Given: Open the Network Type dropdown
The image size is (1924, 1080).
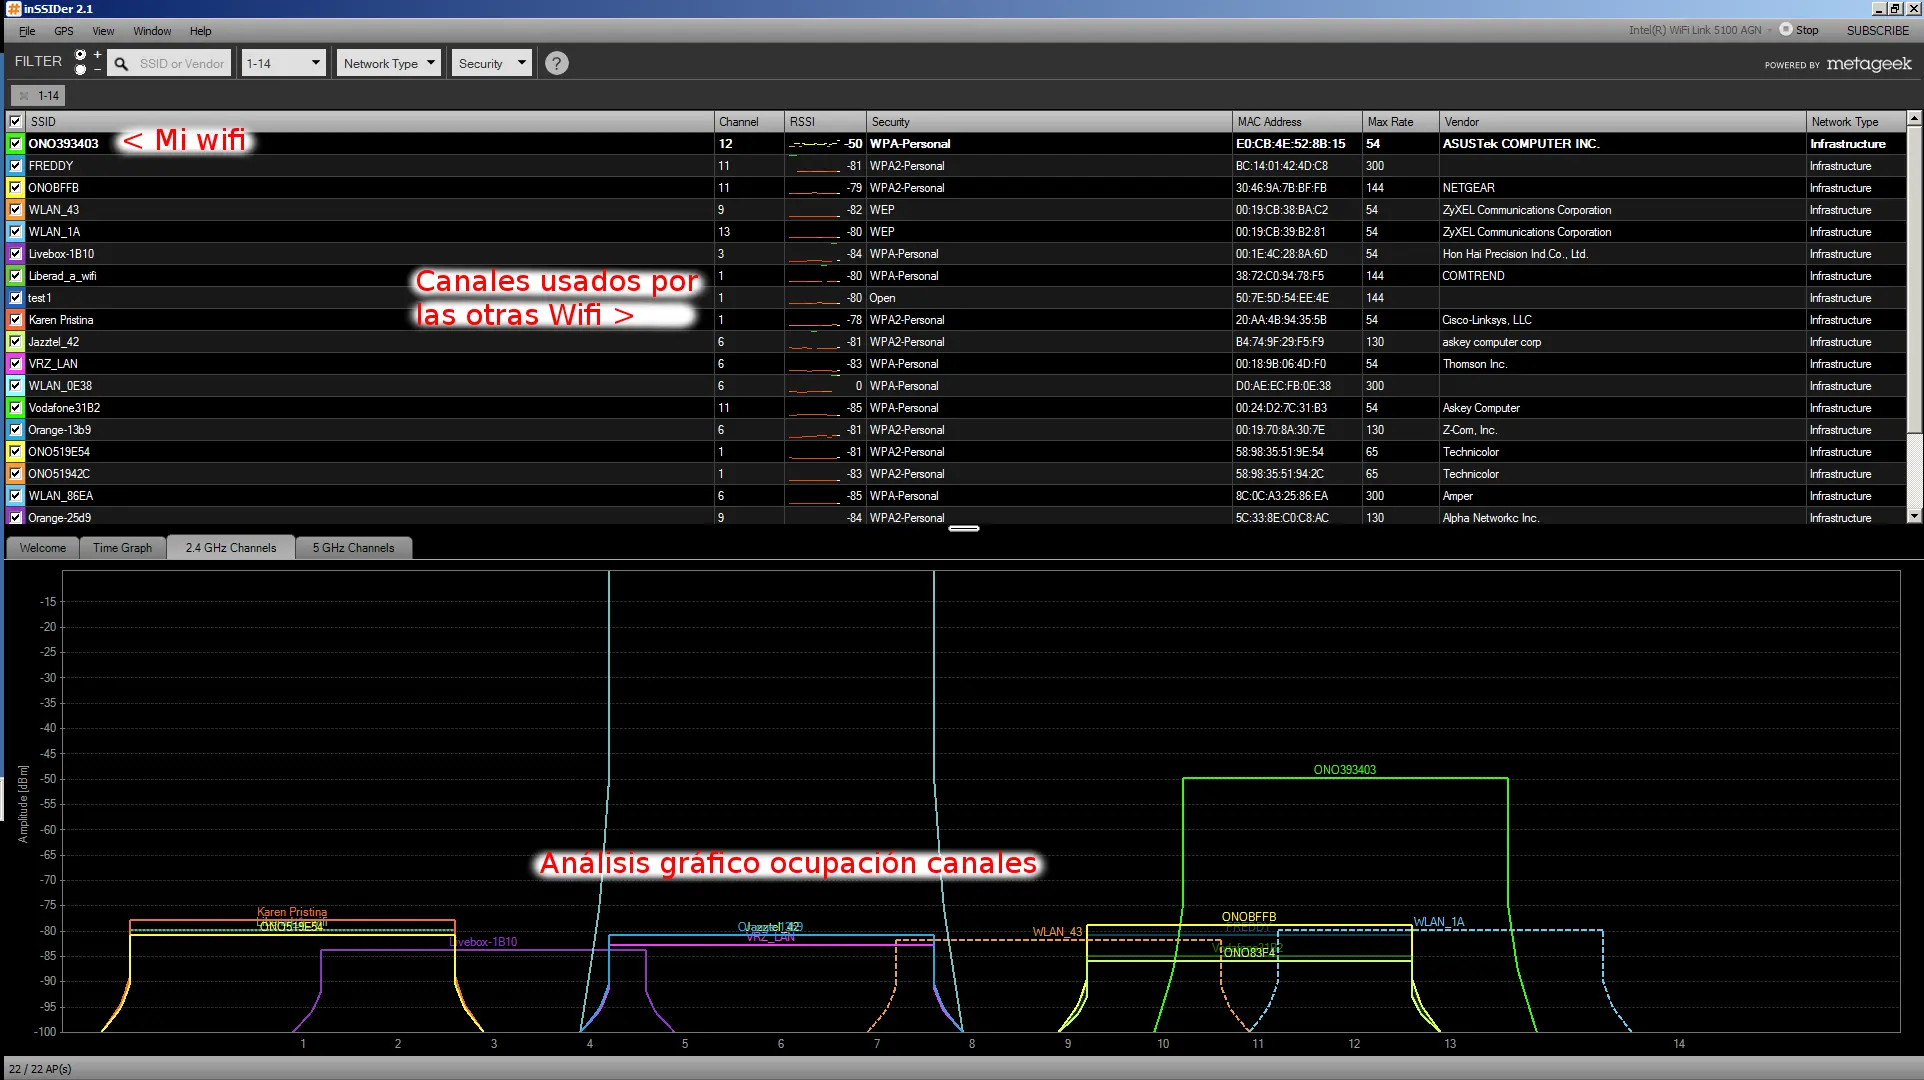Looking at the screenshot, I should pos(388,63).
